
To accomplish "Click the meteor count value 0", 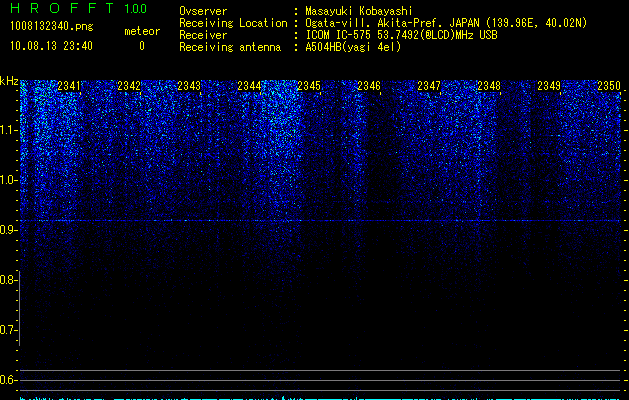I will (x=142, y=46).
